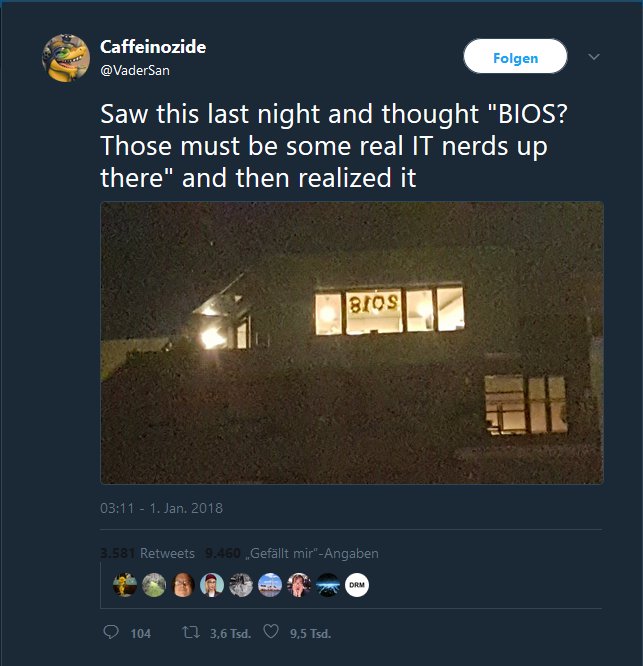
Task: Click the retweet arrows icon
Action: click(191, 633)
